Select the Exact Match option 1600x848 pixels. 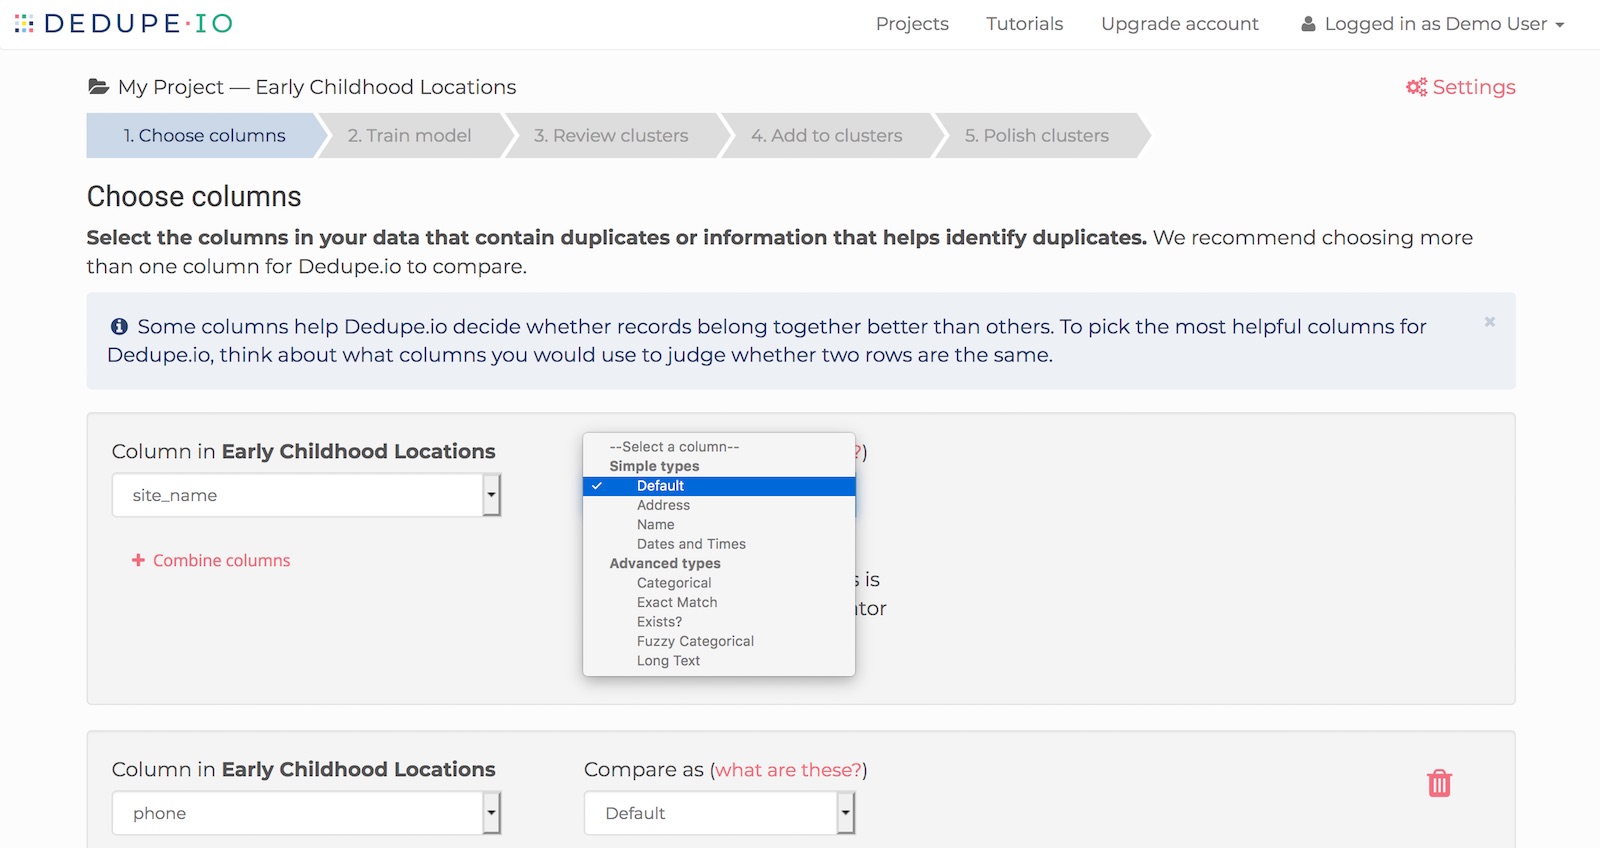point(719,602)
